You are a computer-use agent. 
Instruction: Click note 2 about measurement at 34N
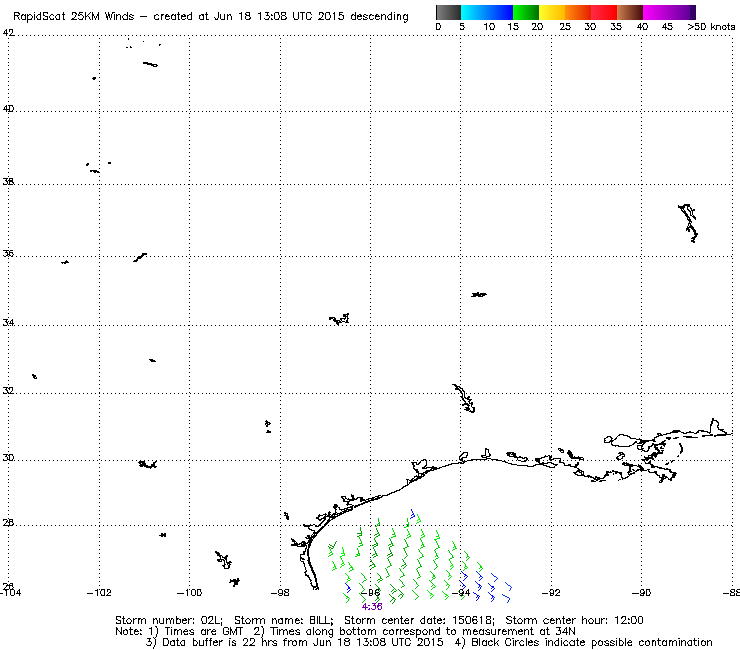coord(414,632)
